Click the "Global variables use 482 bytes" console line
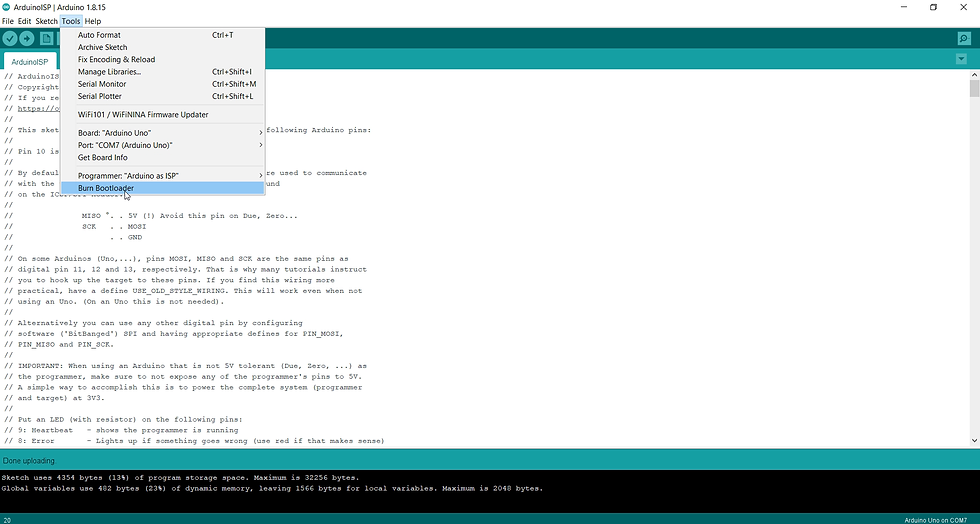The width and height of the screenshot is (980, 524). (272, 488)
